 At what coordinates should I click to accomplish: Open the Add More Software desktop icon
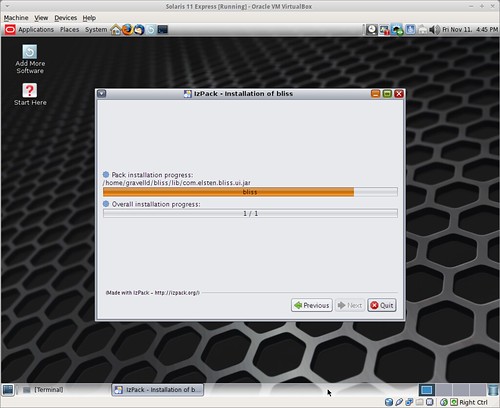point(30,59)
